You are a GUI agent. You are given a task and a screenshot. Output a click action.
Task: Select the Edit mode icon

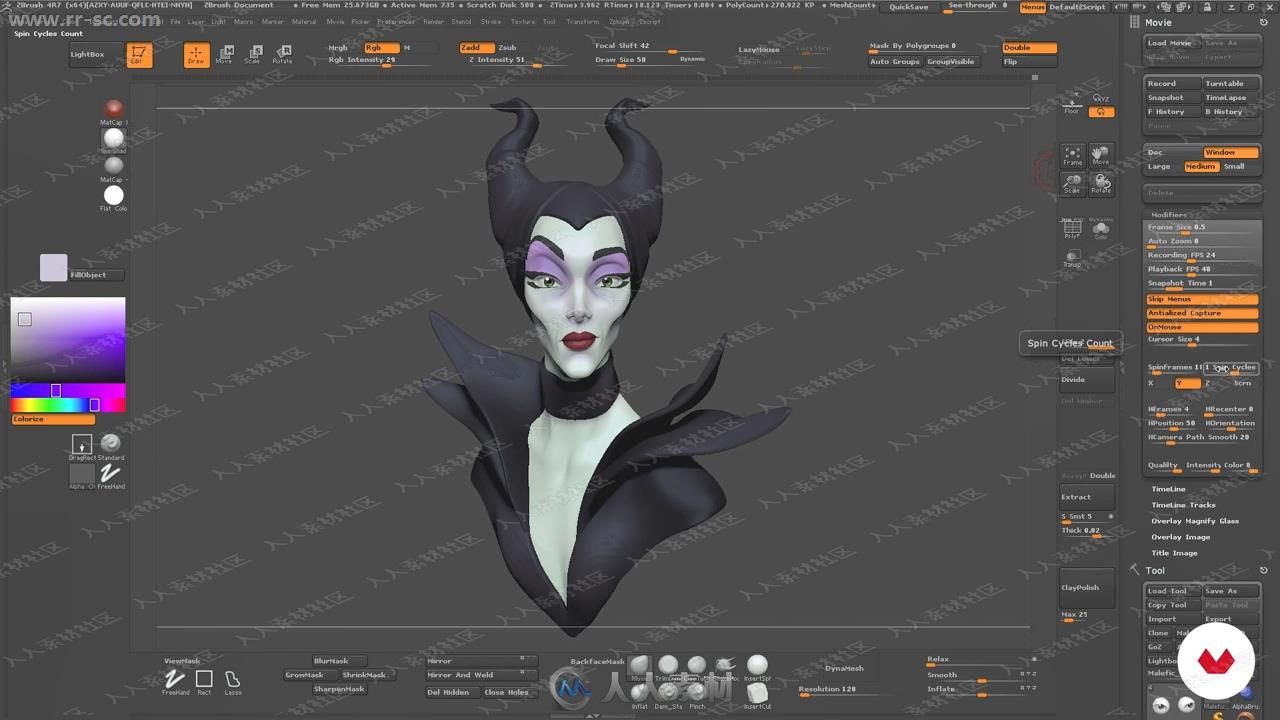point(139,55)
